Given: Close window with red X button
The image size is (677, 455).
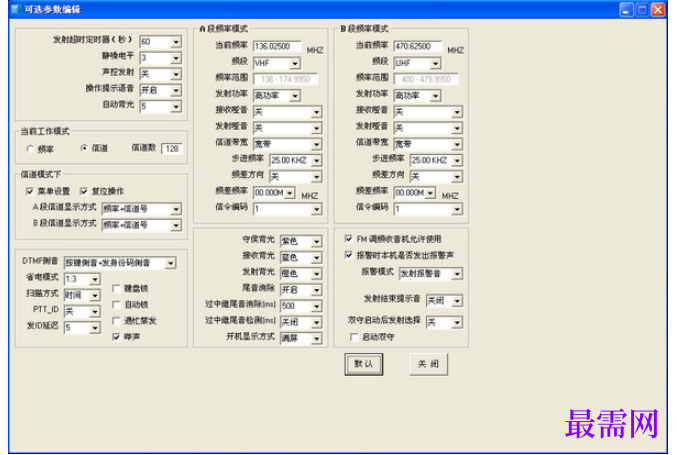Looking at the screenshot, I should 658,9.
